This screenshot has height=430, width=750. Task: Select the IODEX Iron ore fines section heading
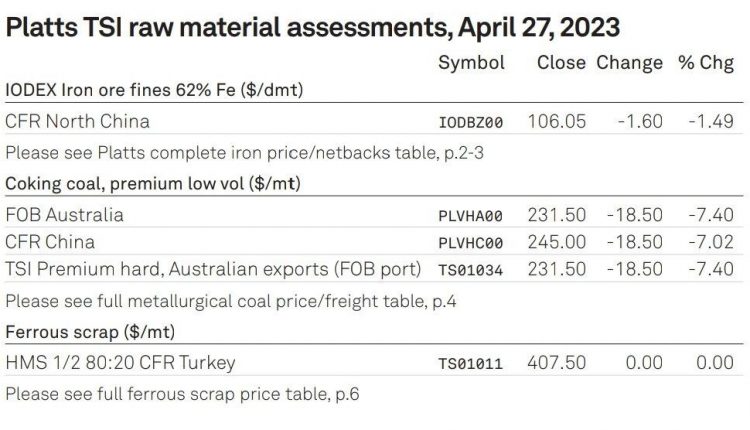coord(154,90)
